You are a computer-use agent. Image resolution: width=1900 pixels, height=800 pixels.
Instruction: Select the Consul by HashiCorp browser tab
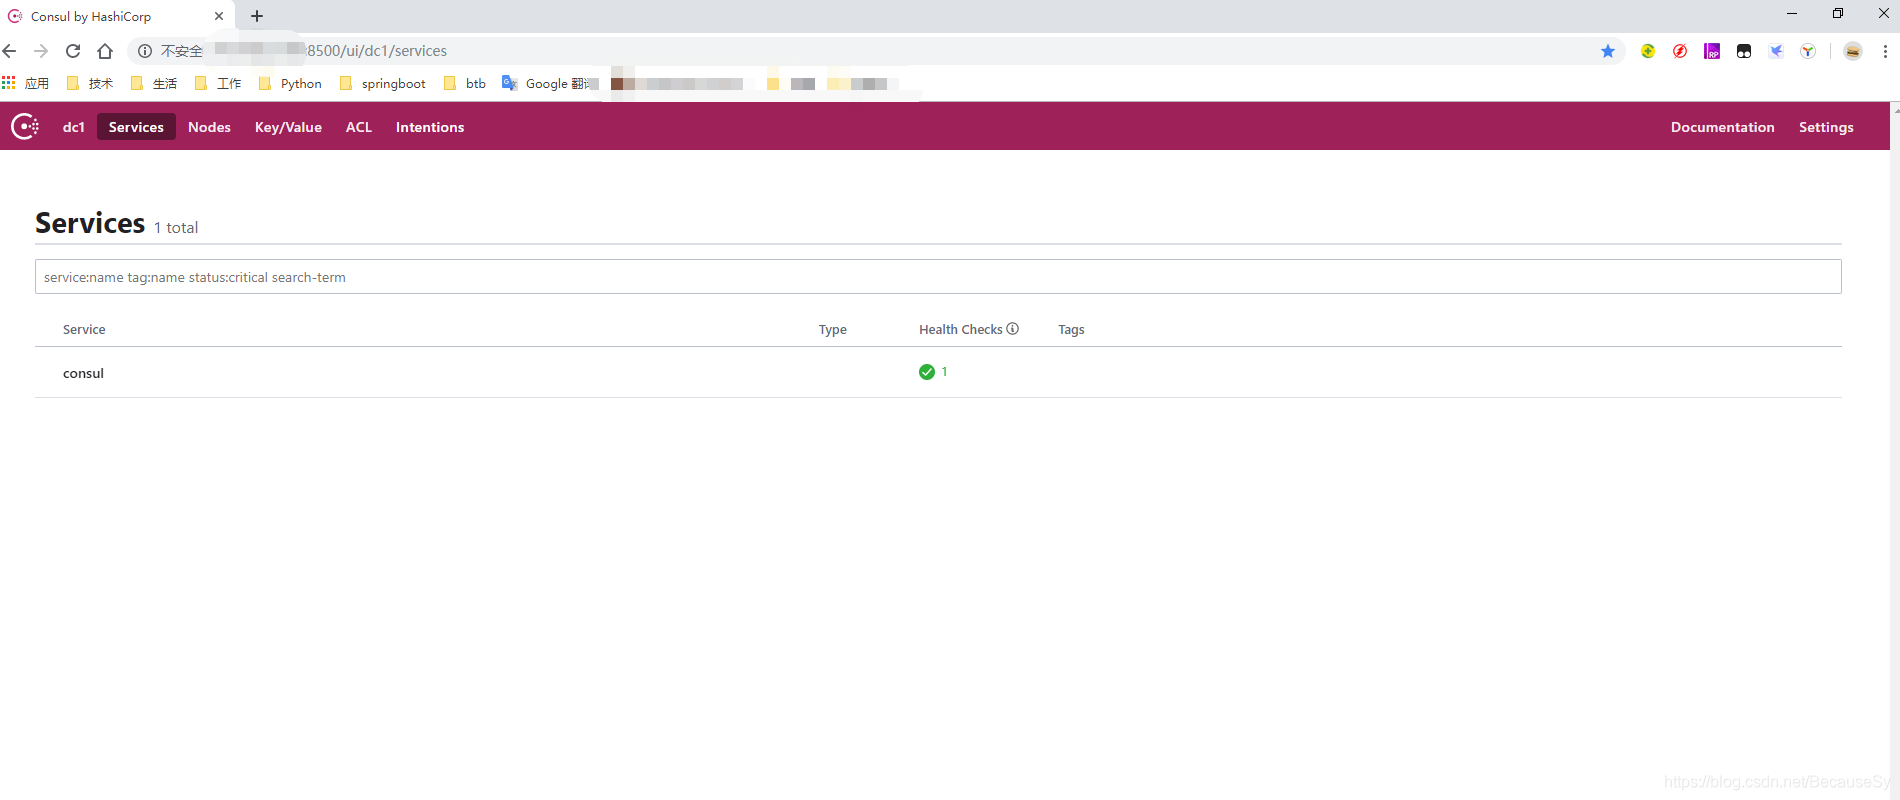(x=117, y=16)
